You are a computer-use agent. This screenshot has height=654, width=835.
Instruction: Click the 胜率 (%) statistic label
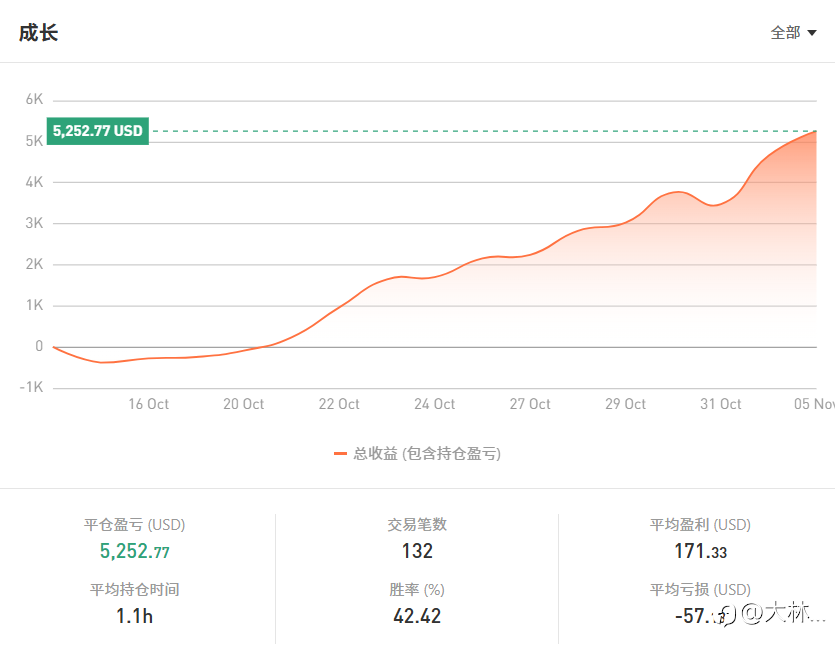point(417,590)
